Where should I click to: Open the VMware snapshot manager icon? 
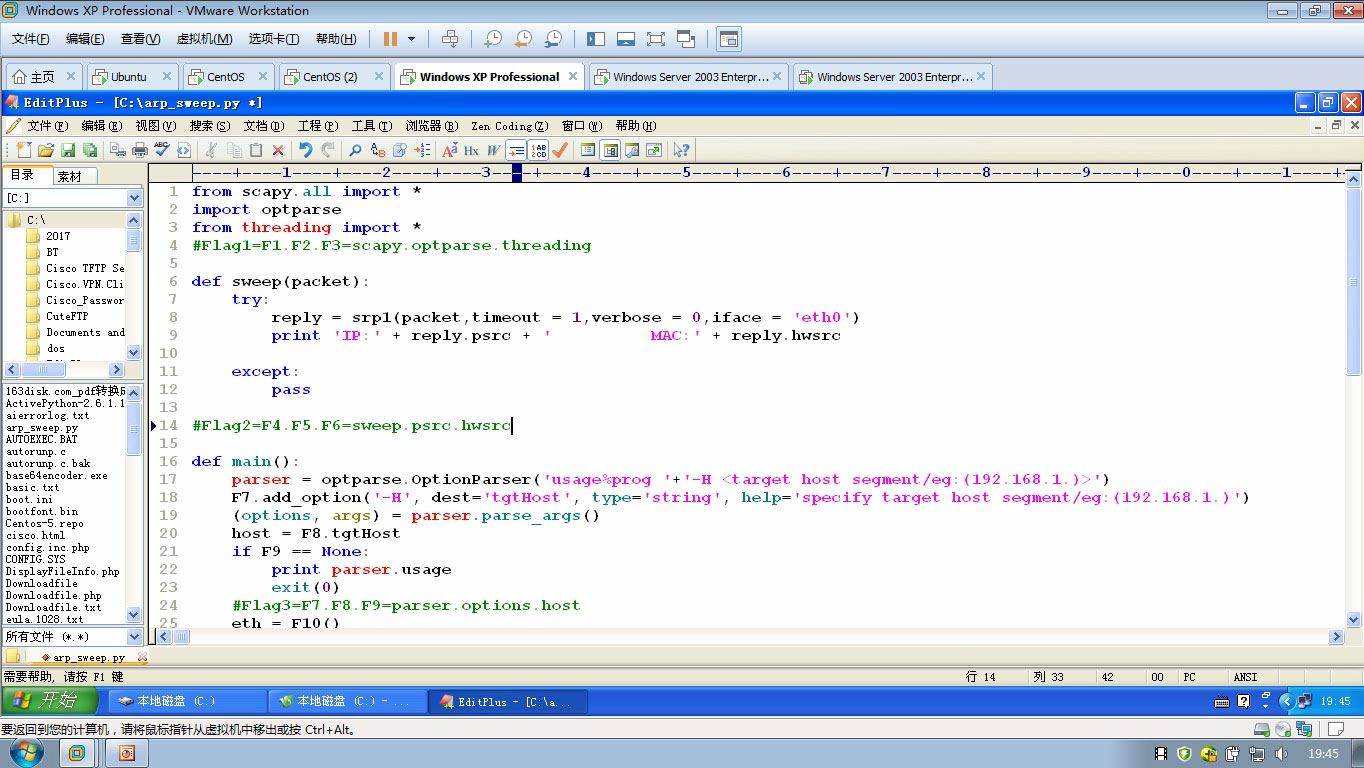(x=553, y=39)
